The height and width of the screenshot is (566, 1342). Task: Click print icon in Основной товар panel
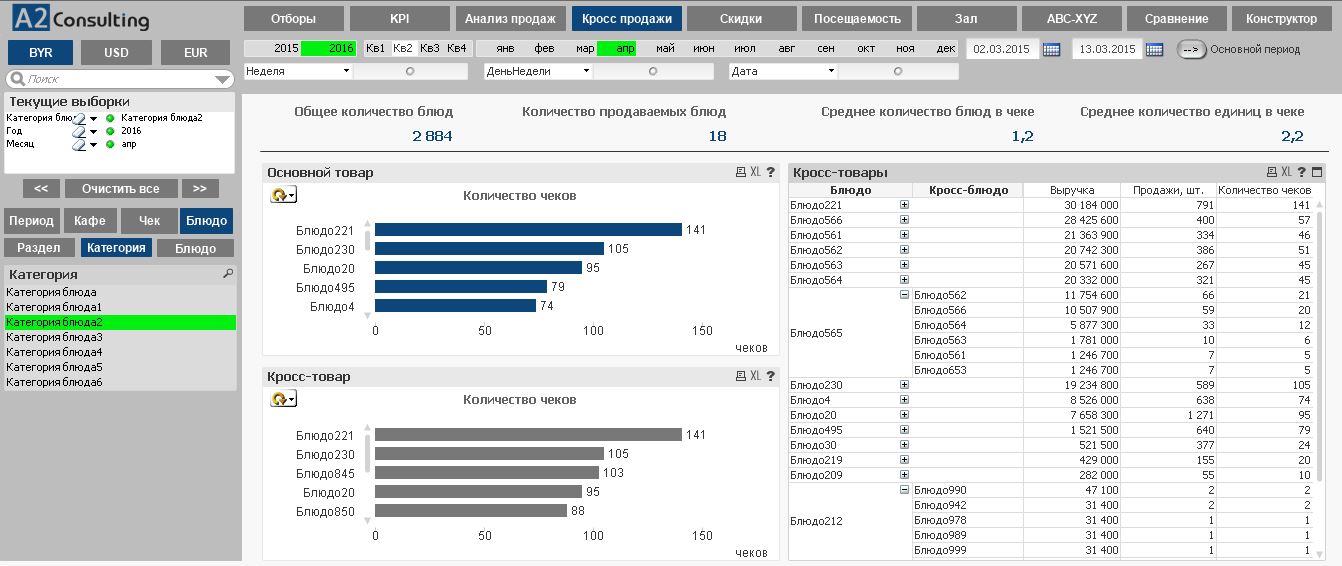(740, 173)
